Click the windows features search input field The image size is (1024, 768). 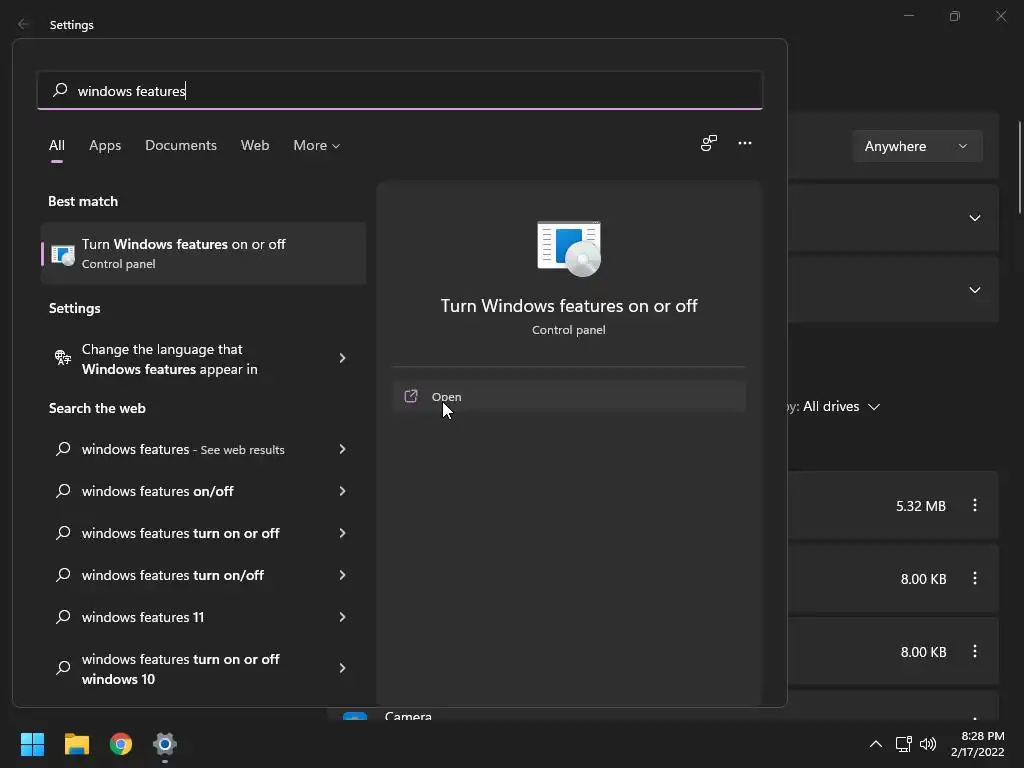pos(400,90)
